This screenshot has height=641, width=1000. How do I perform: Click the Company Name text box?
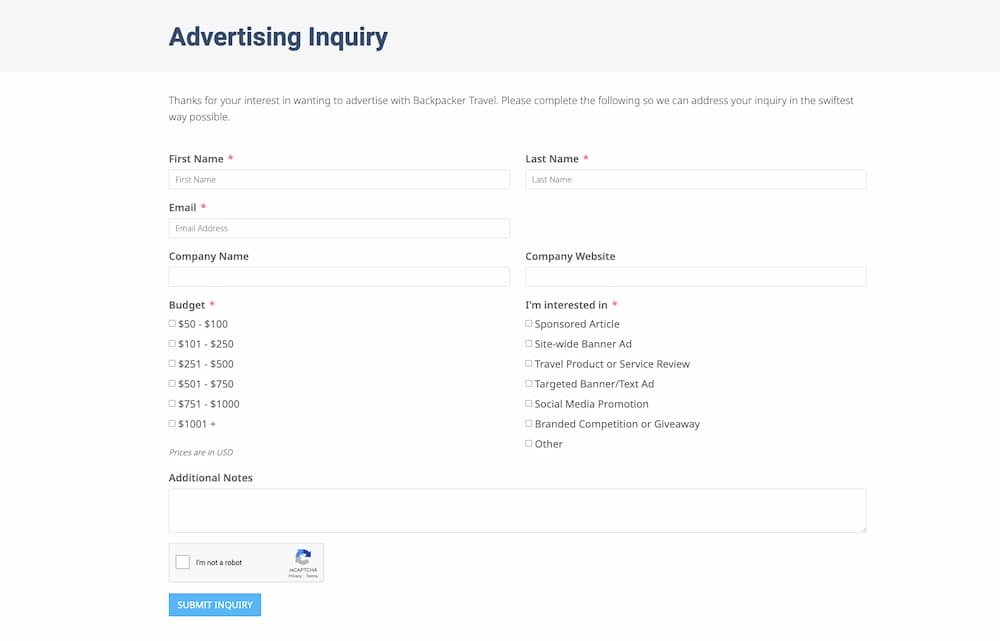[x=339, y=277]
